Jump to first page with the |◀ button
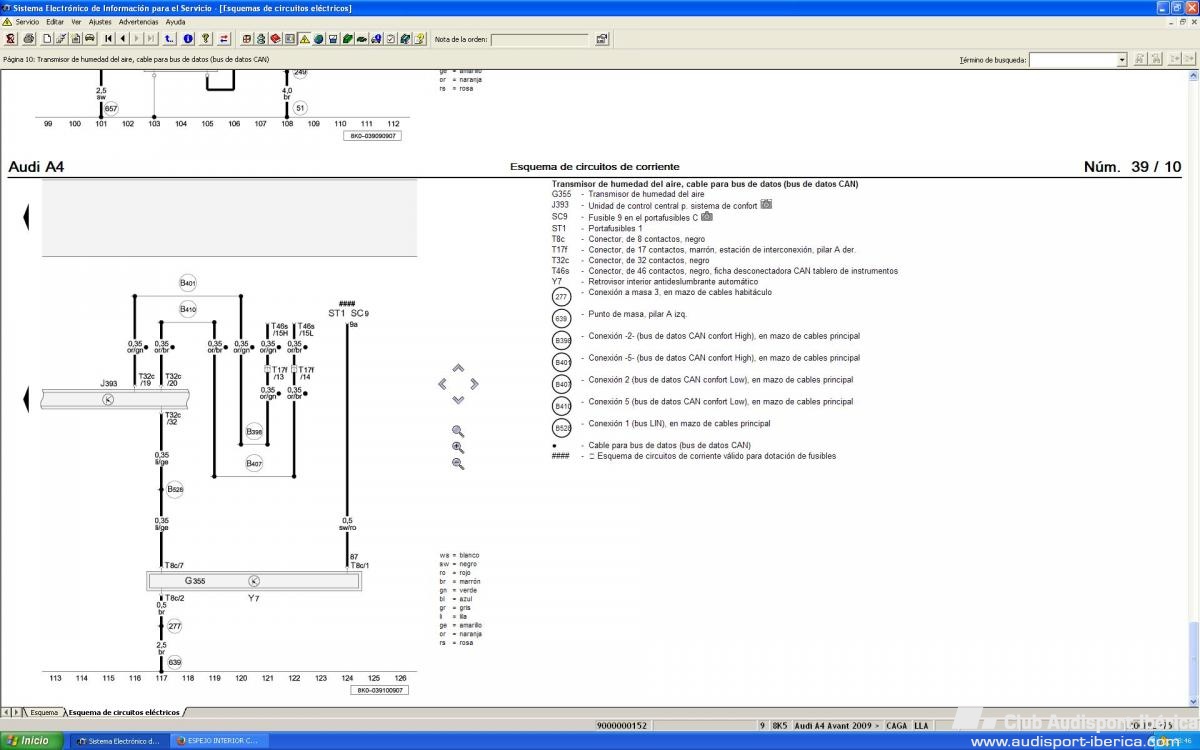 click(x=108, y=39)
